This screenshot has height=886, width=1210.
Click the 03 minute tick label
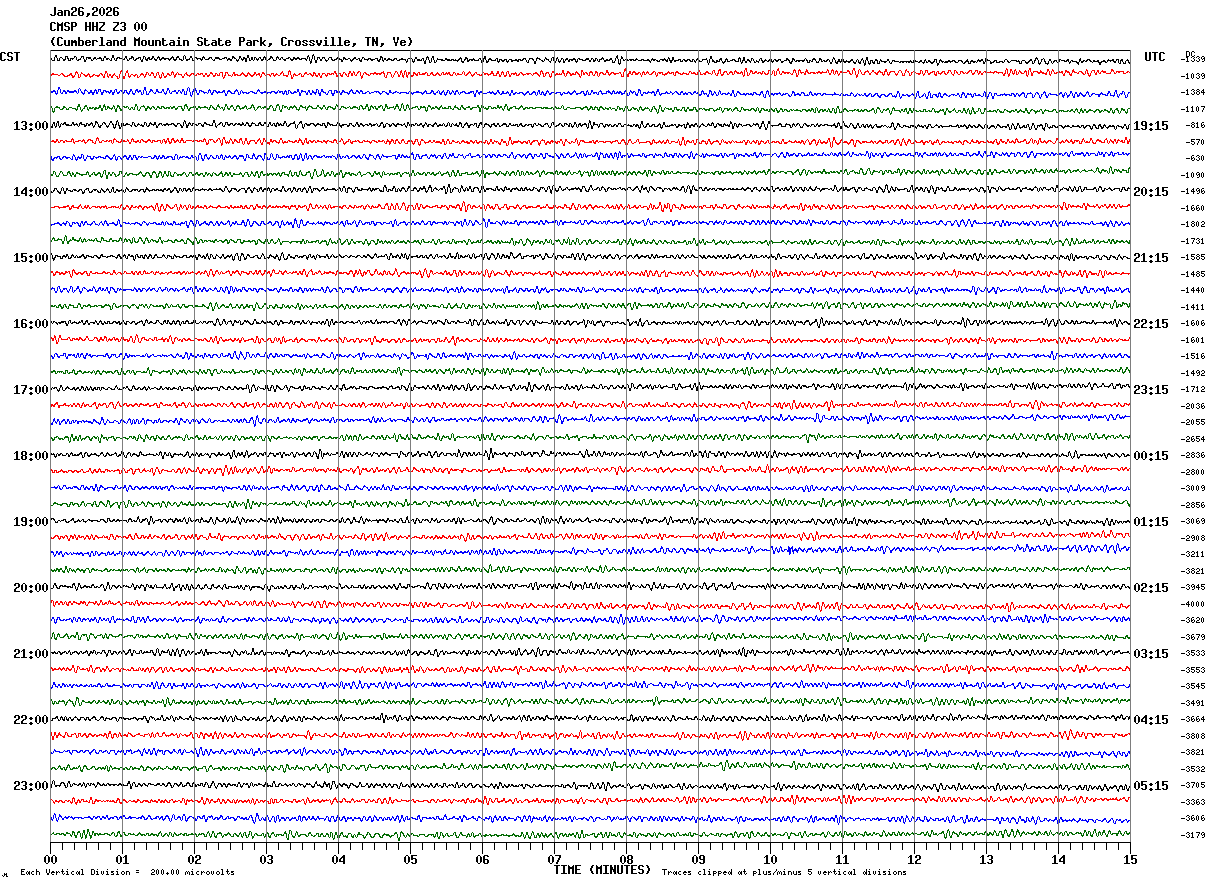click(x=266, y=859)
